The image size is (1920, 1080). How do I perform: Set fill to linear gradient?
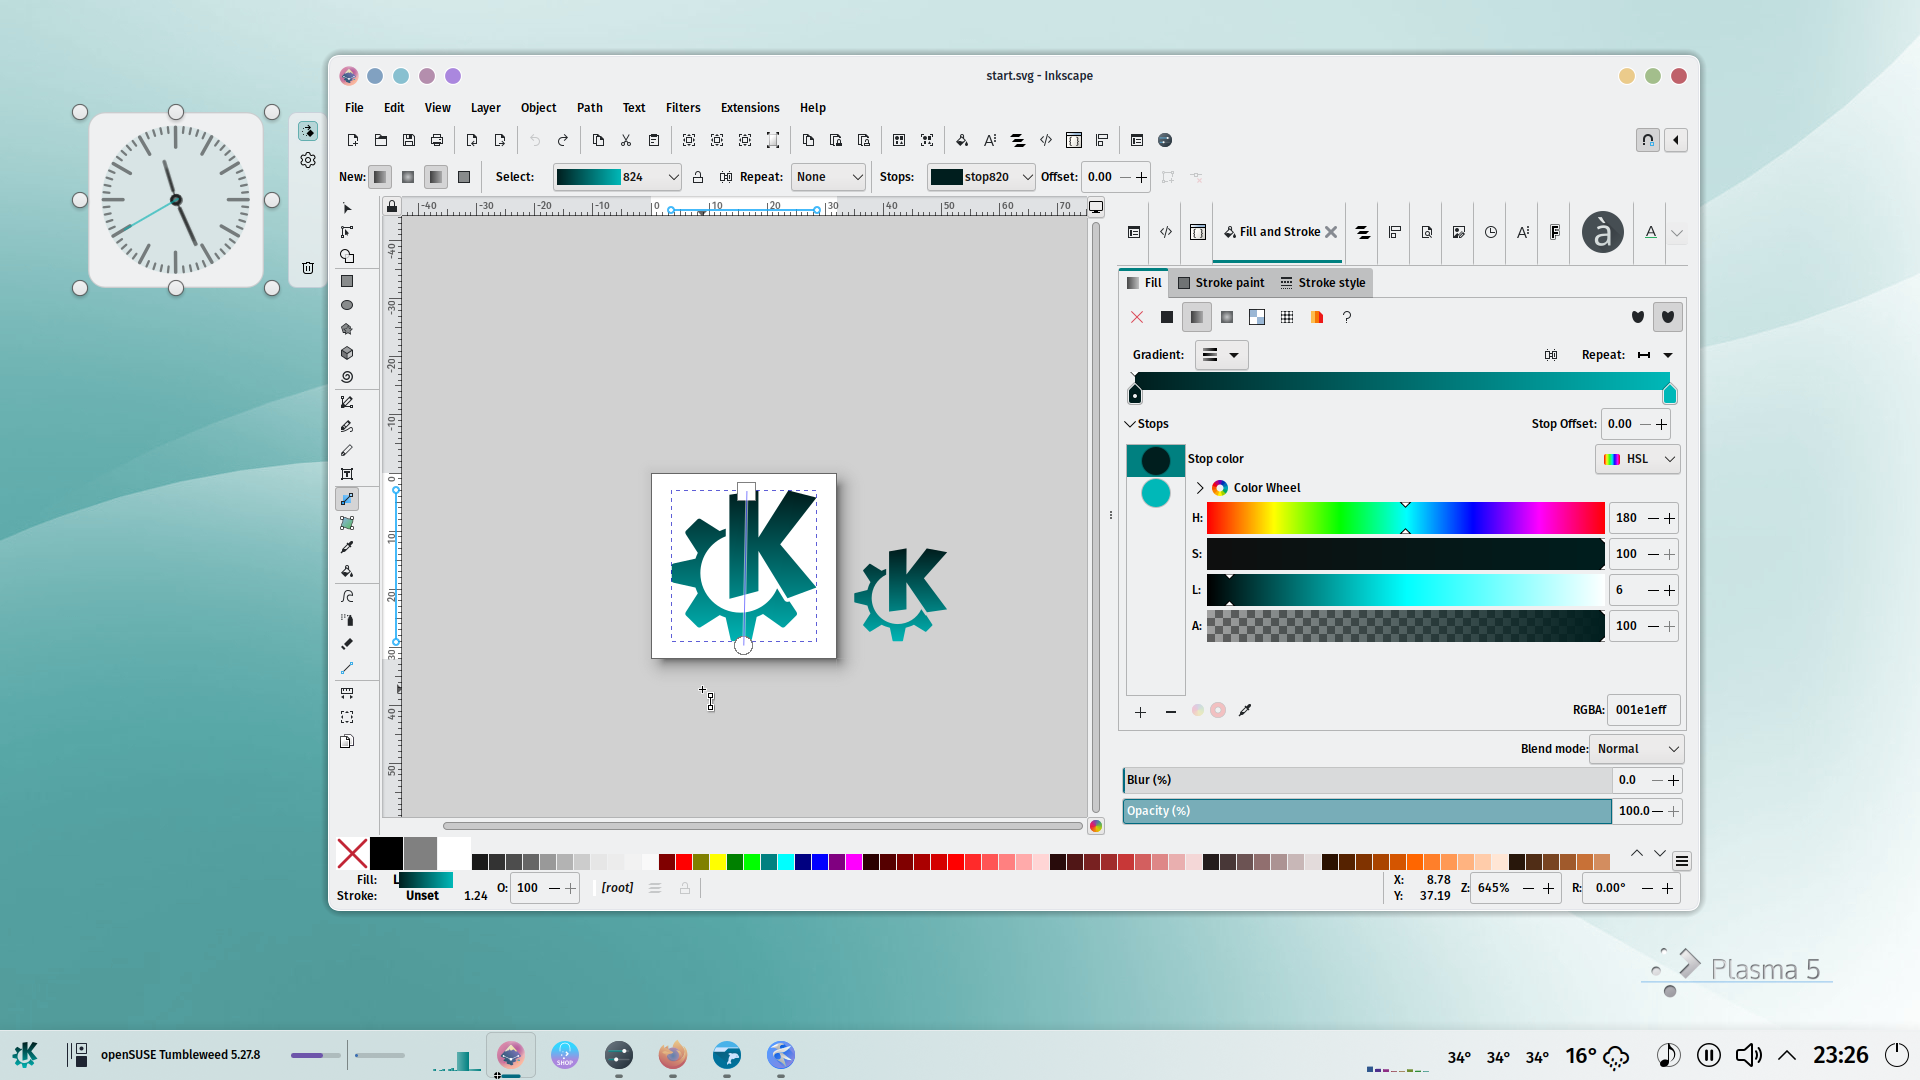(1197, 317)
